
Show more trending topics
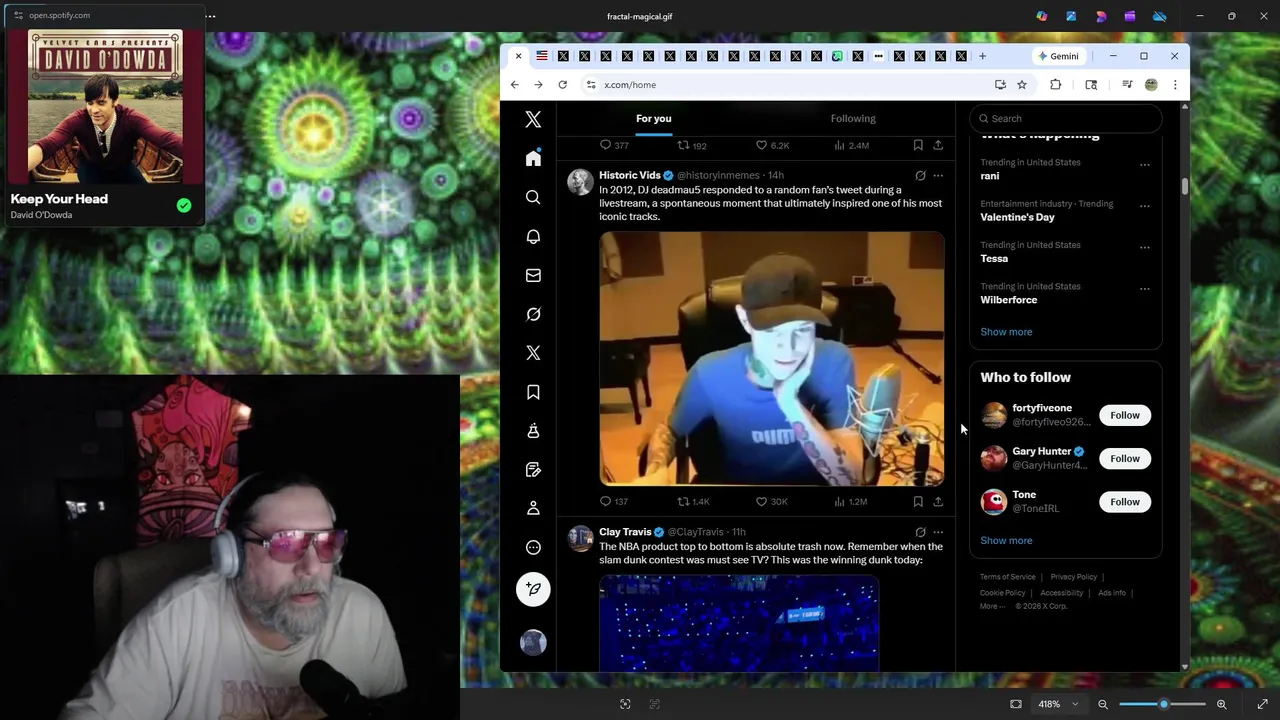(1006, 332)
